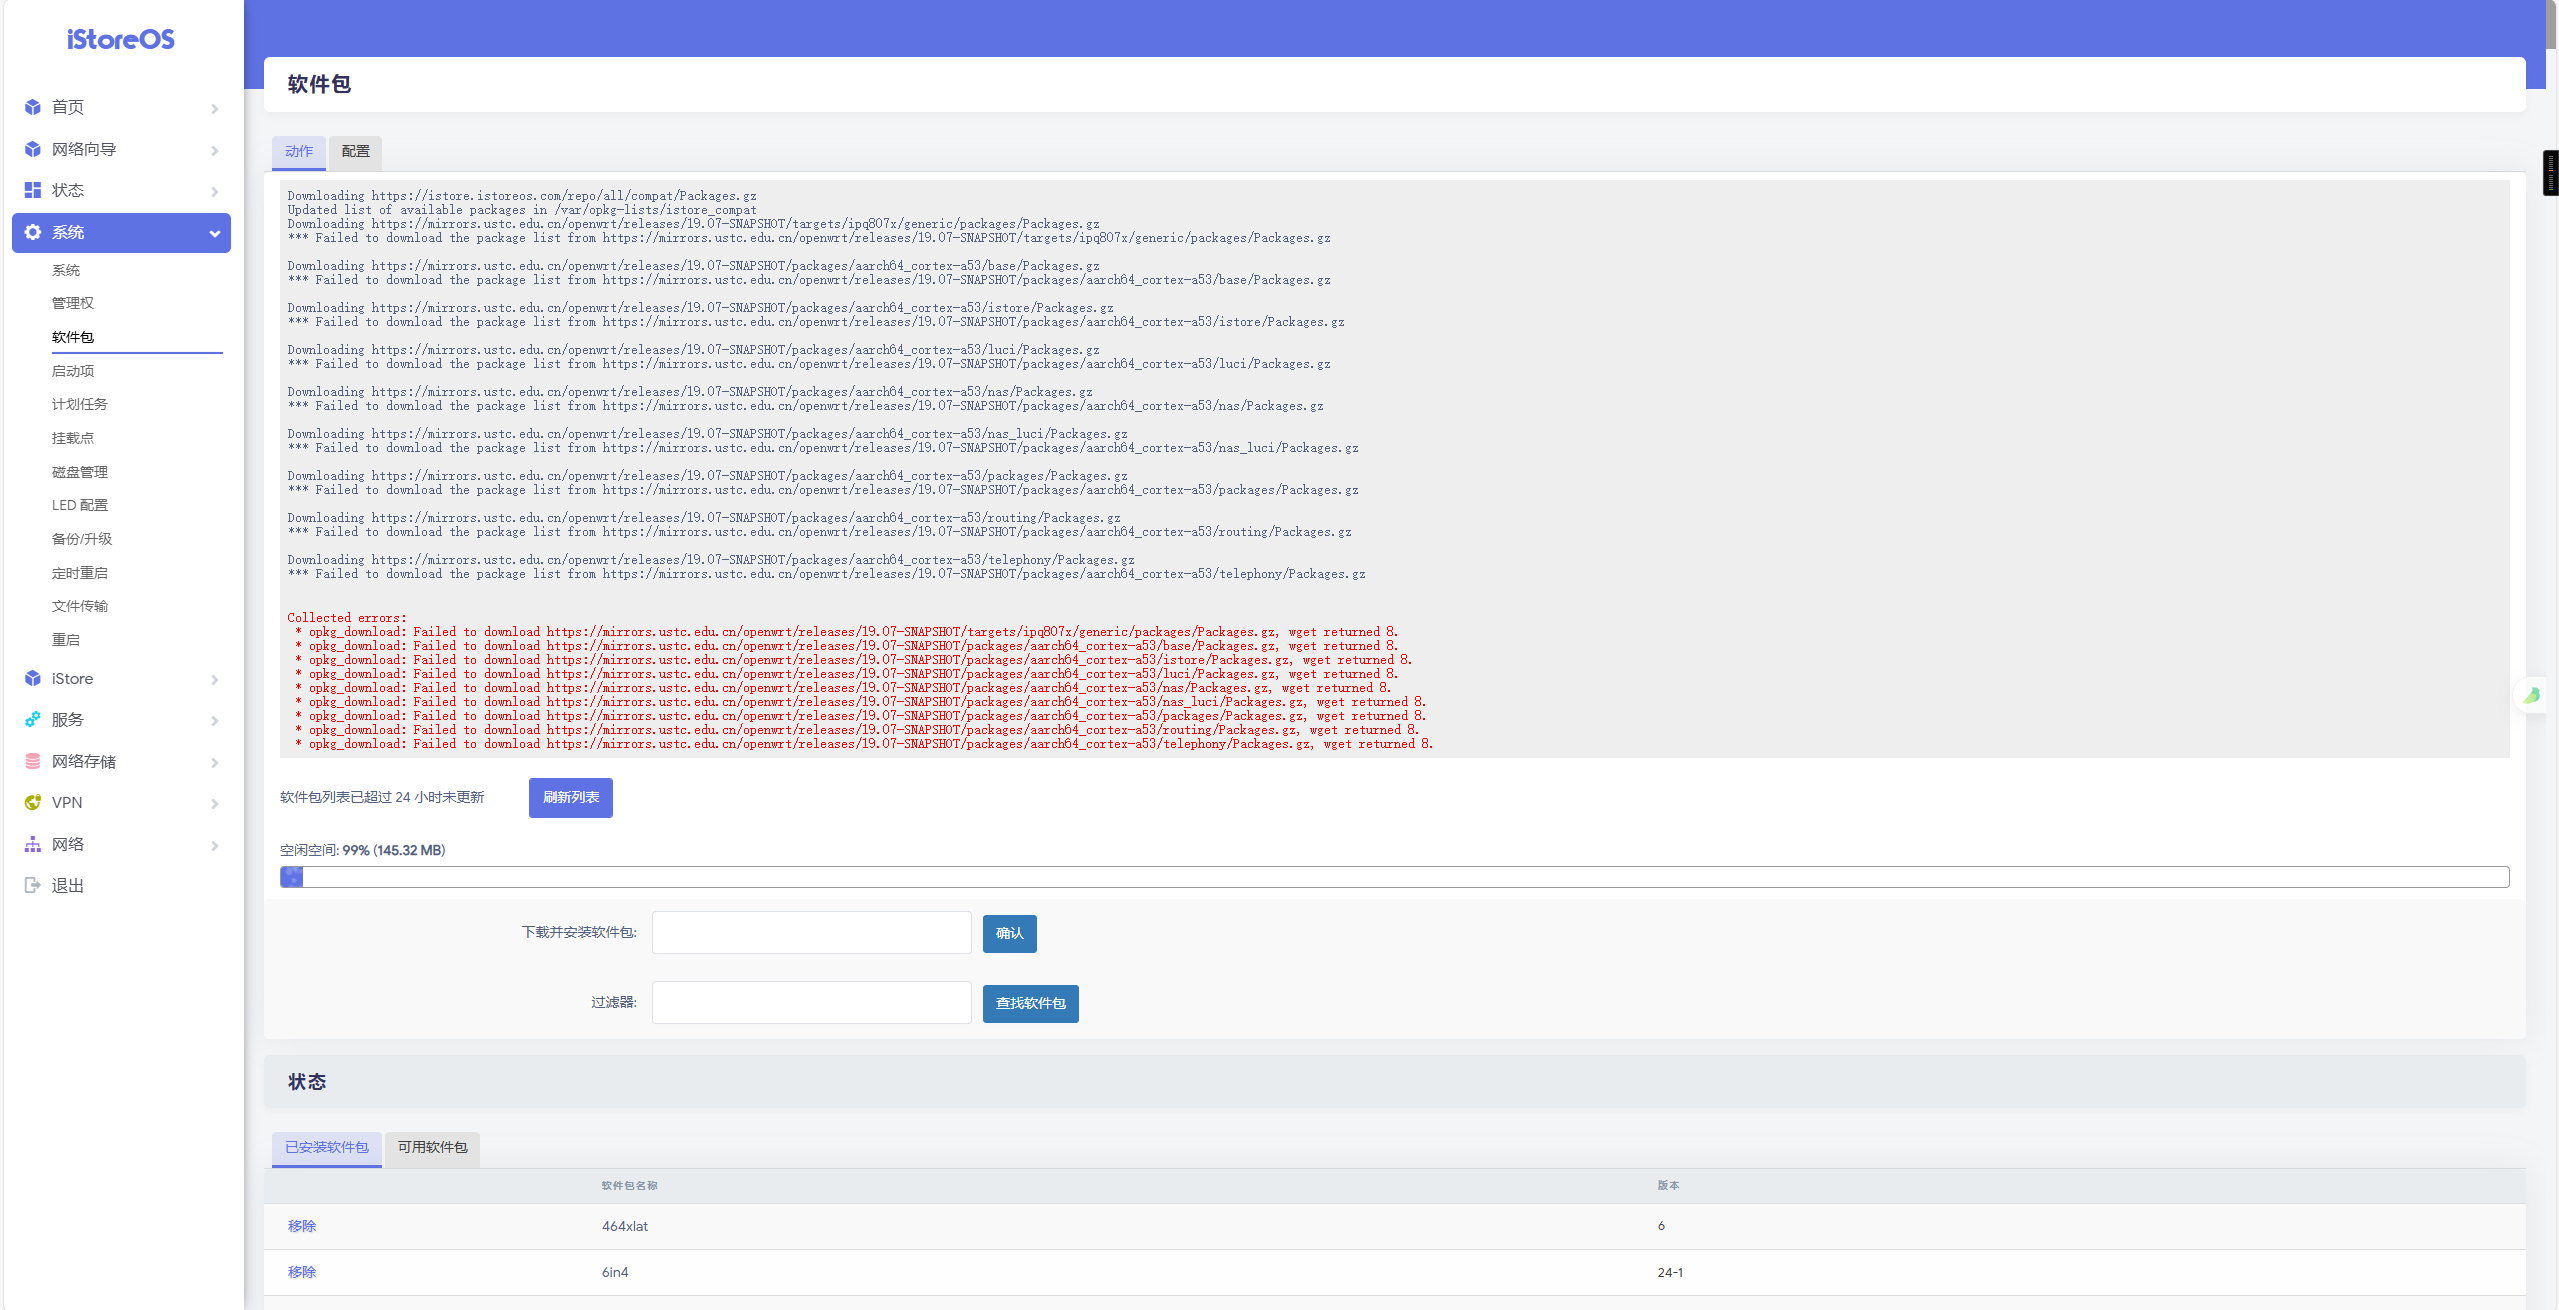Open 启动项 in the sidebar submenu

coord(73,371)
